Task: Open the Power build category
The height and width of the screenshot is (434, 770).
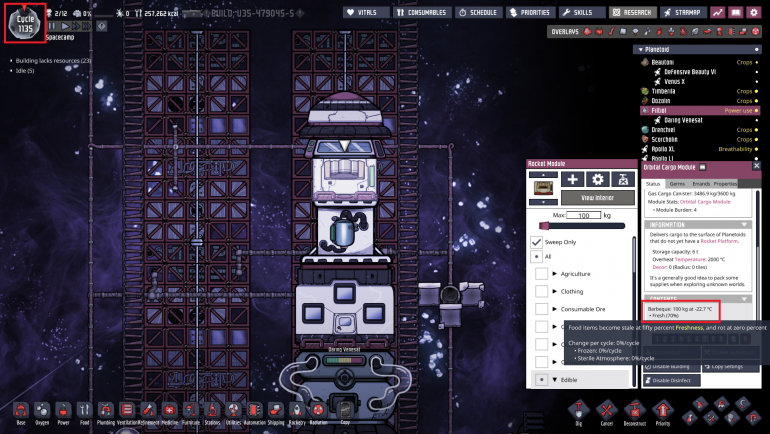Action: pyautogui.click(x=63, y=410)
